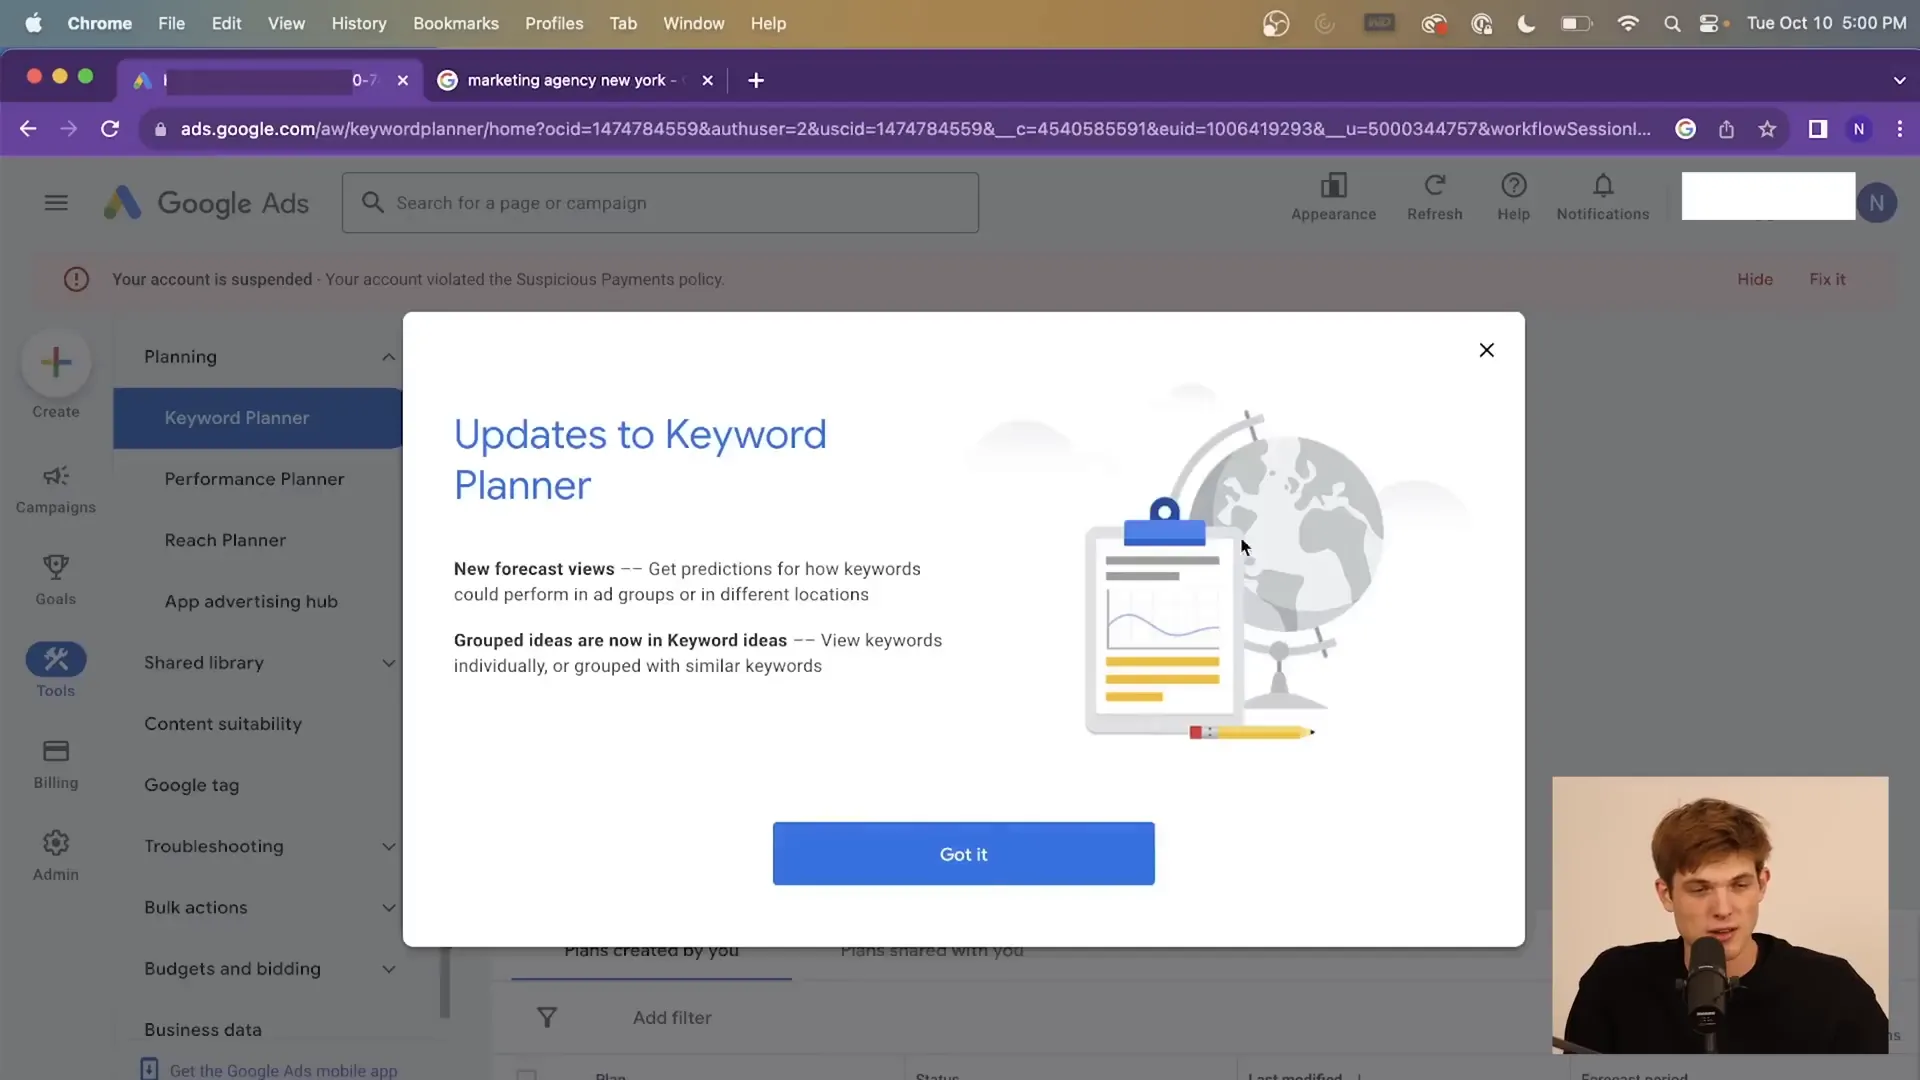Click Fix it on suspension banner
1920x1080 pixels.
pyautogui.click(x=1827, y=279)
